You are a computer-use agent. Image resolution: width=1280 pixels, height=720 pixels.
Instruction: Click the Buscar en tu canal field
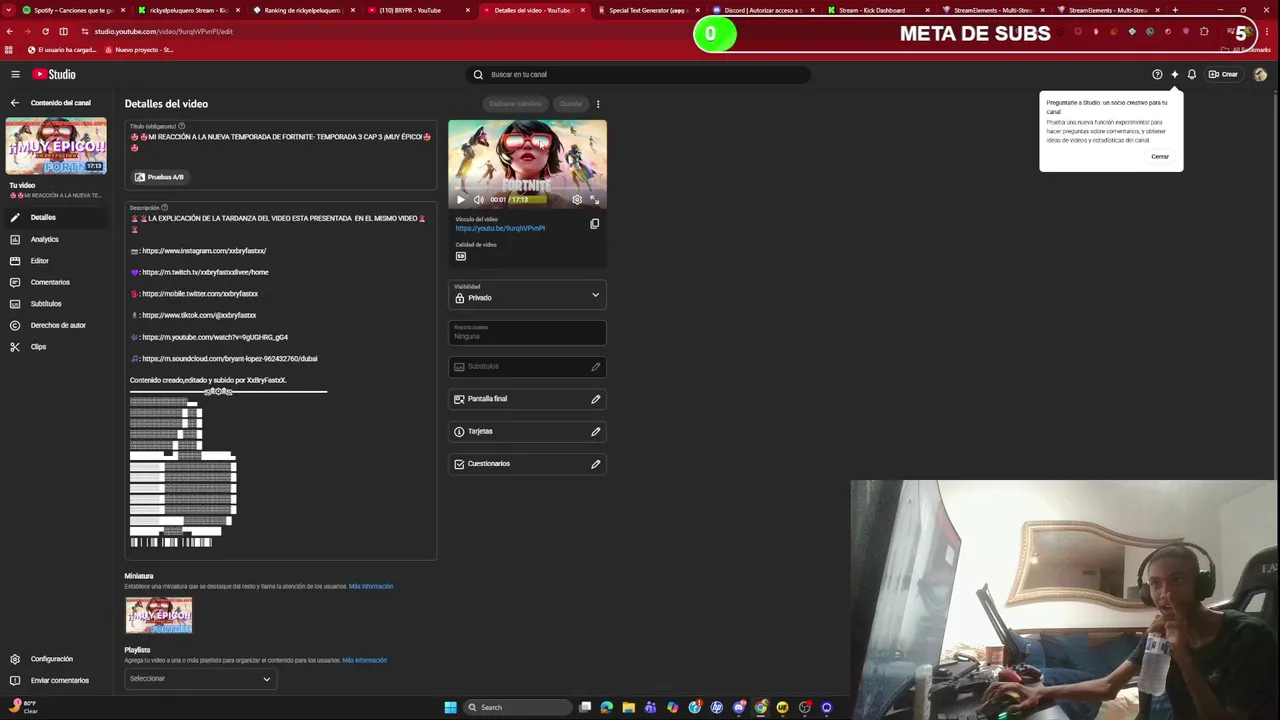point(640,74)
